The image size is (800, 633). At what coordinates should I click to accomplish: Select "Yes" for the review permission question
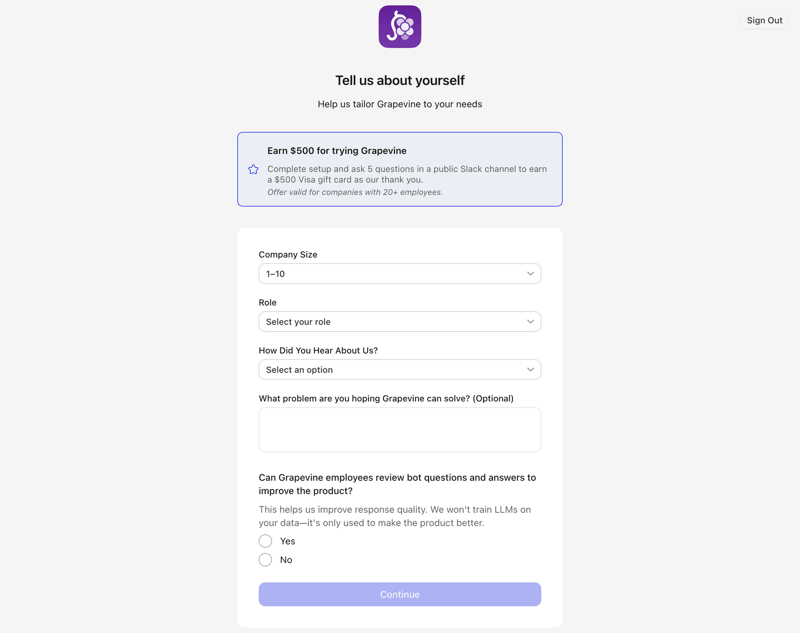point(265,540)
